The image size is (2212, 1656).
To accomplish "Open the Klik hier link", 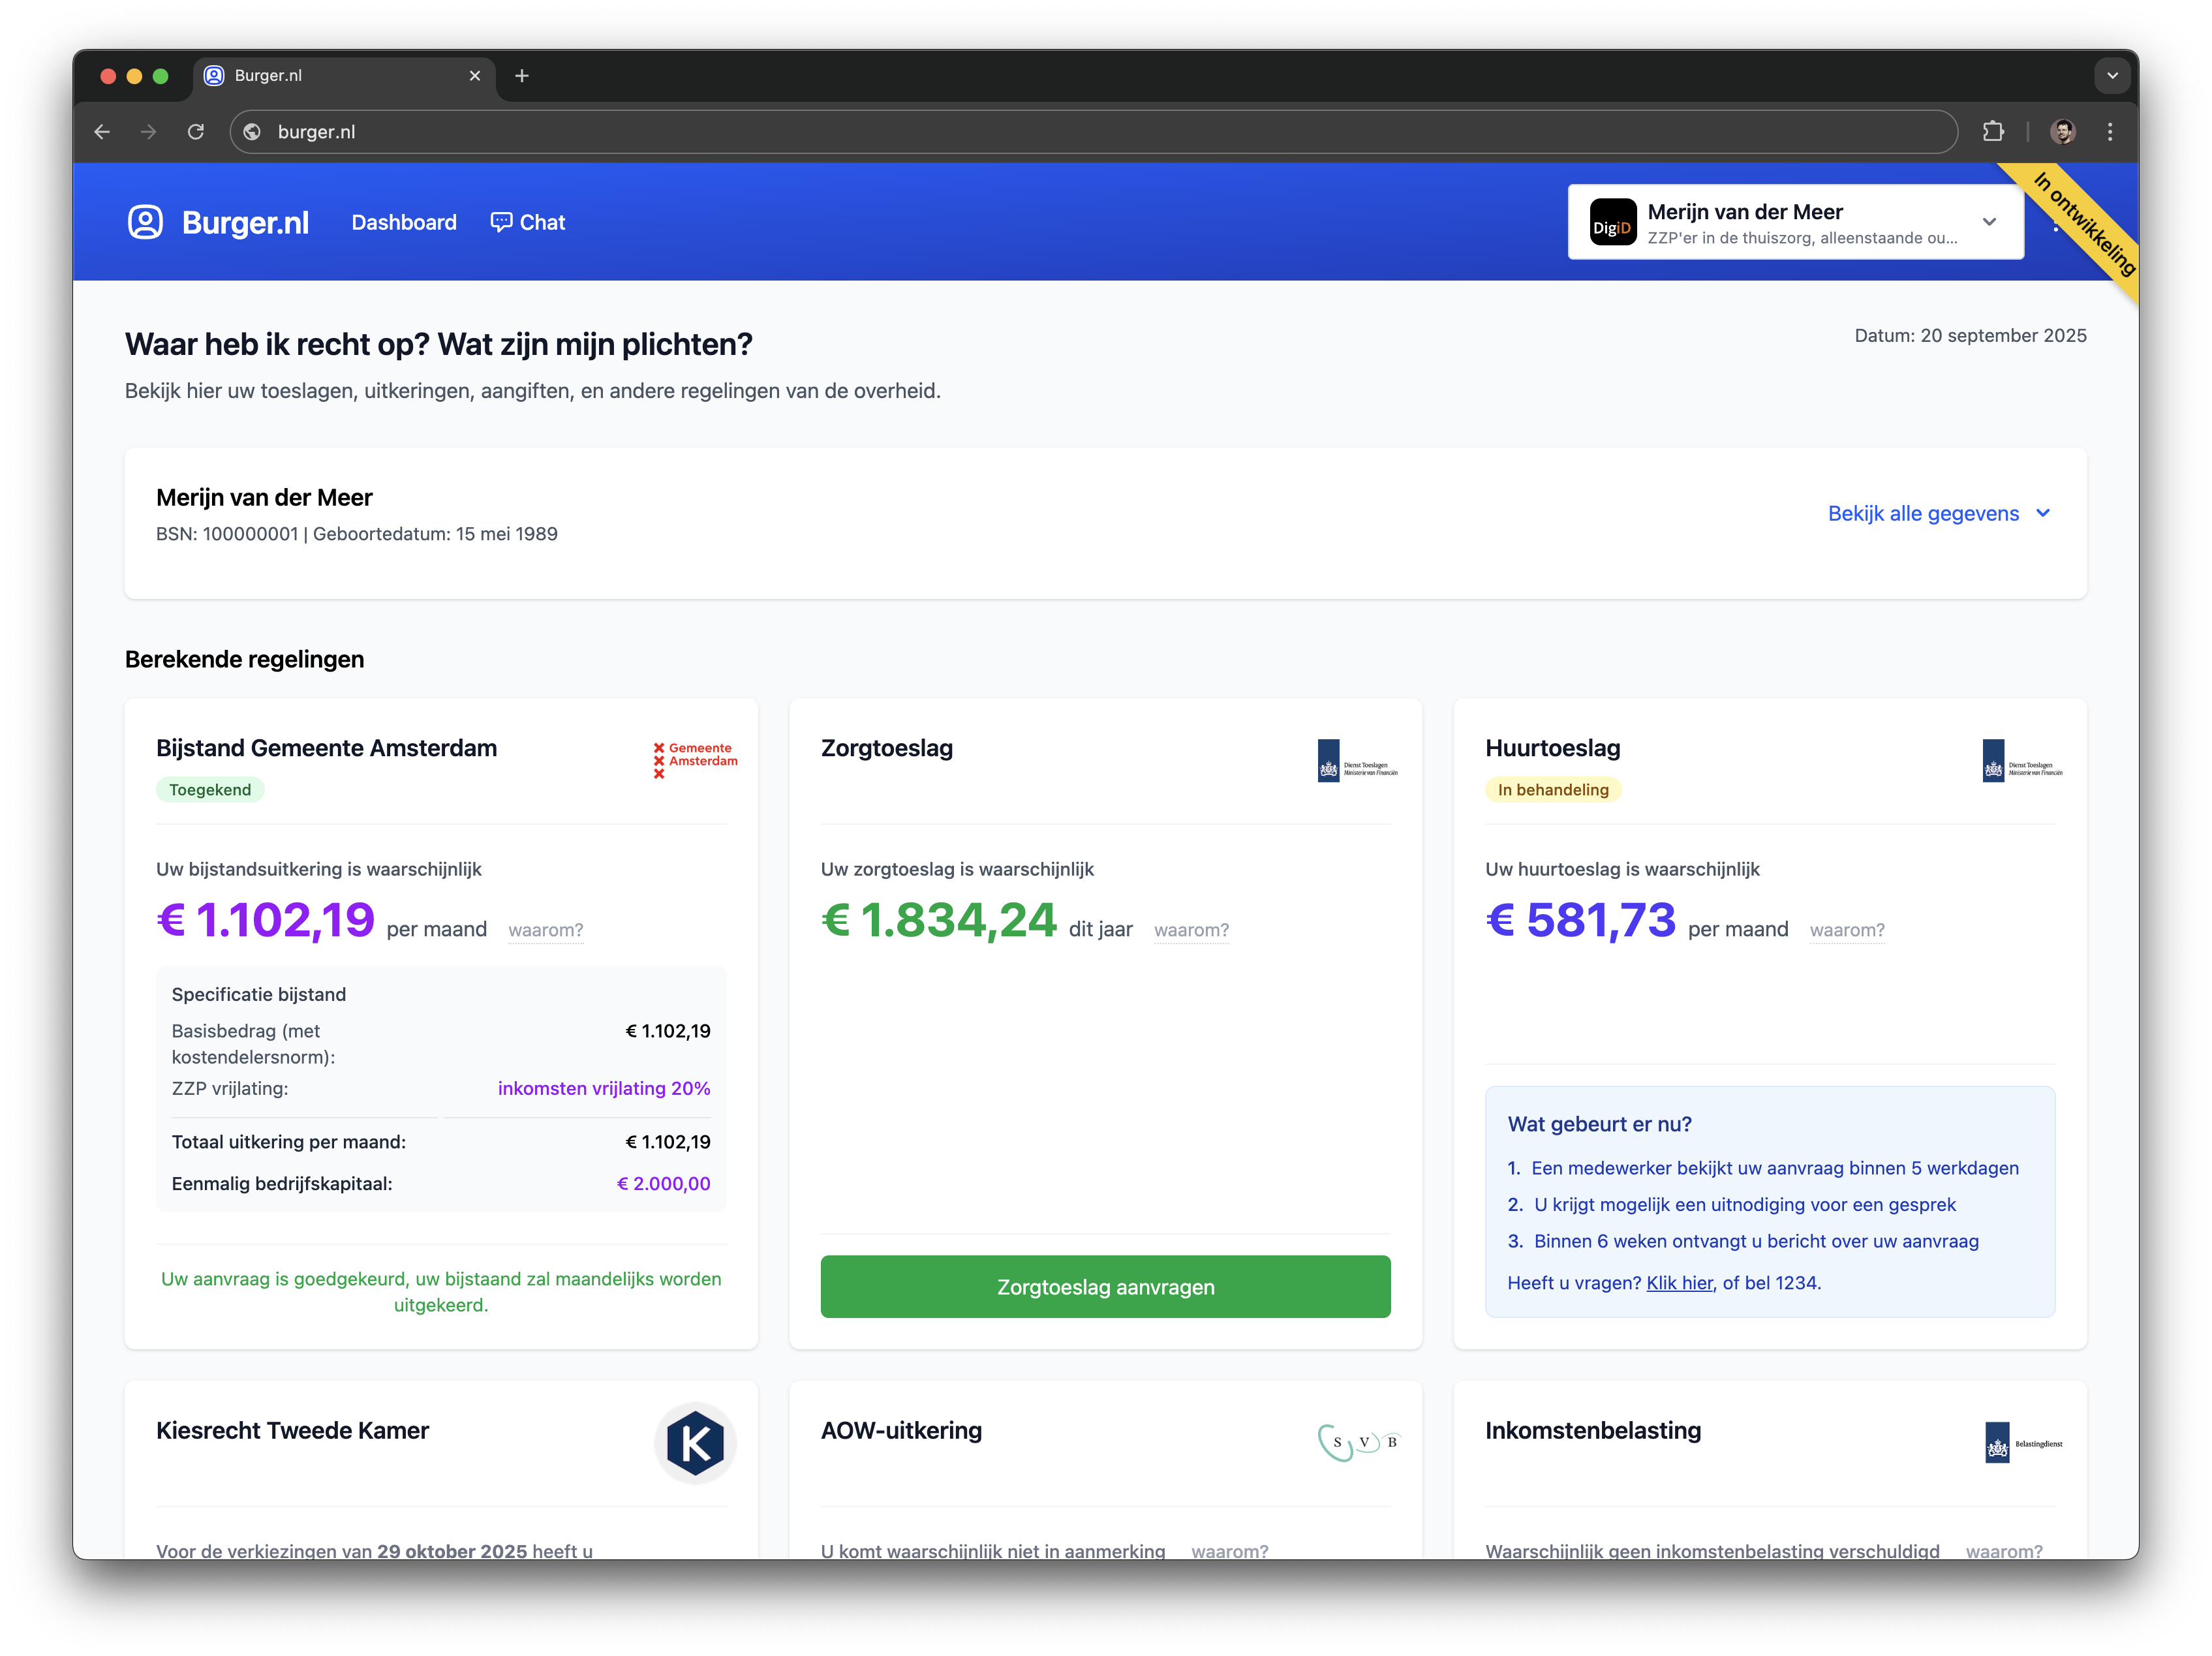I will coord(1679,1283).
